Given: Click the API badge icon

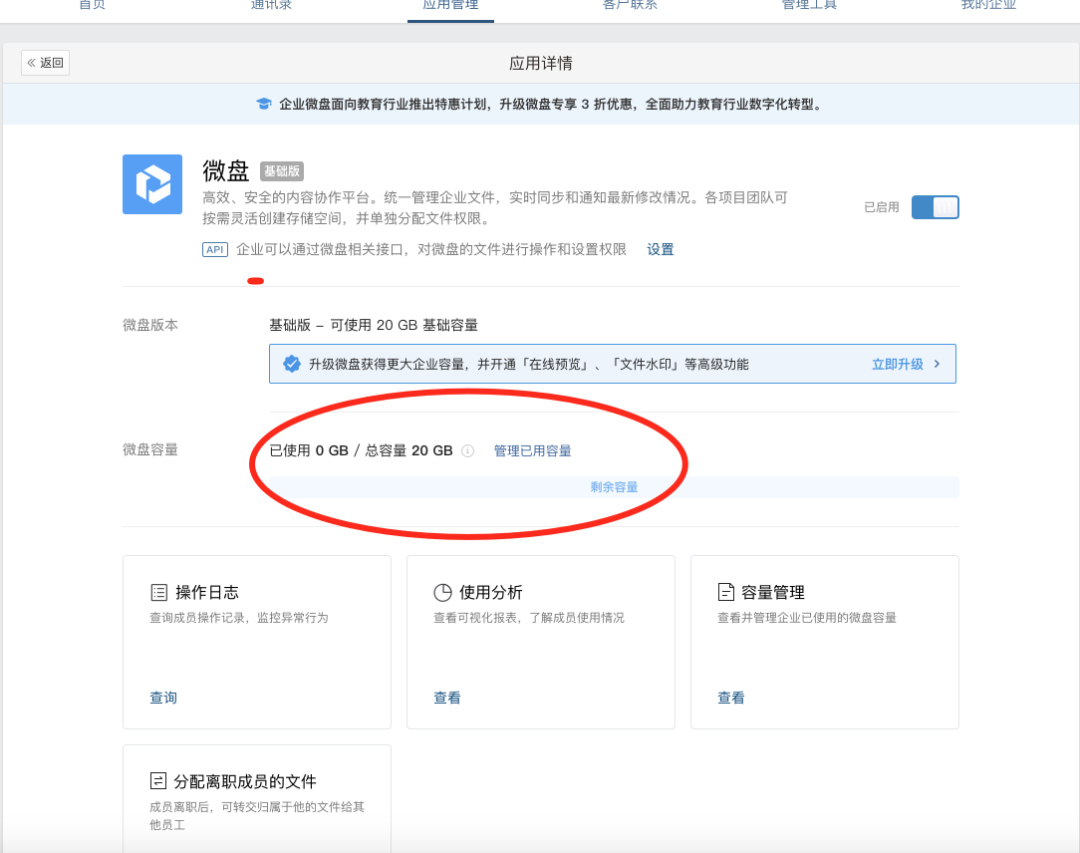Looking at the screenshot, I should coord(215,249).
